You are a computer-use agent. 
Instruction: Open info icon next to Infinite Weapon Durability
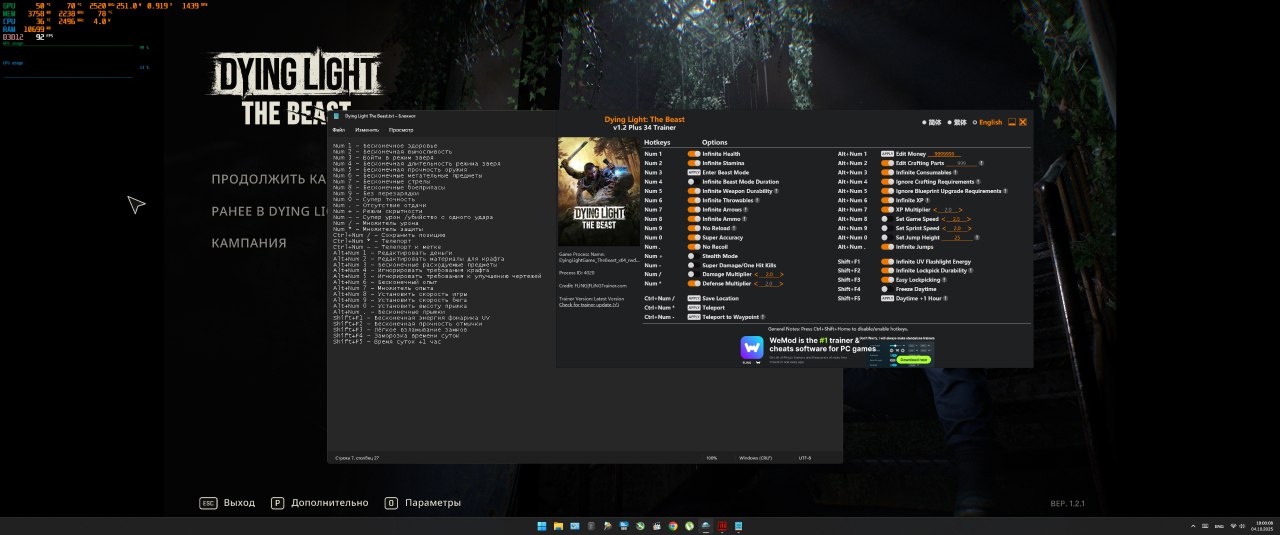(776, 191)
